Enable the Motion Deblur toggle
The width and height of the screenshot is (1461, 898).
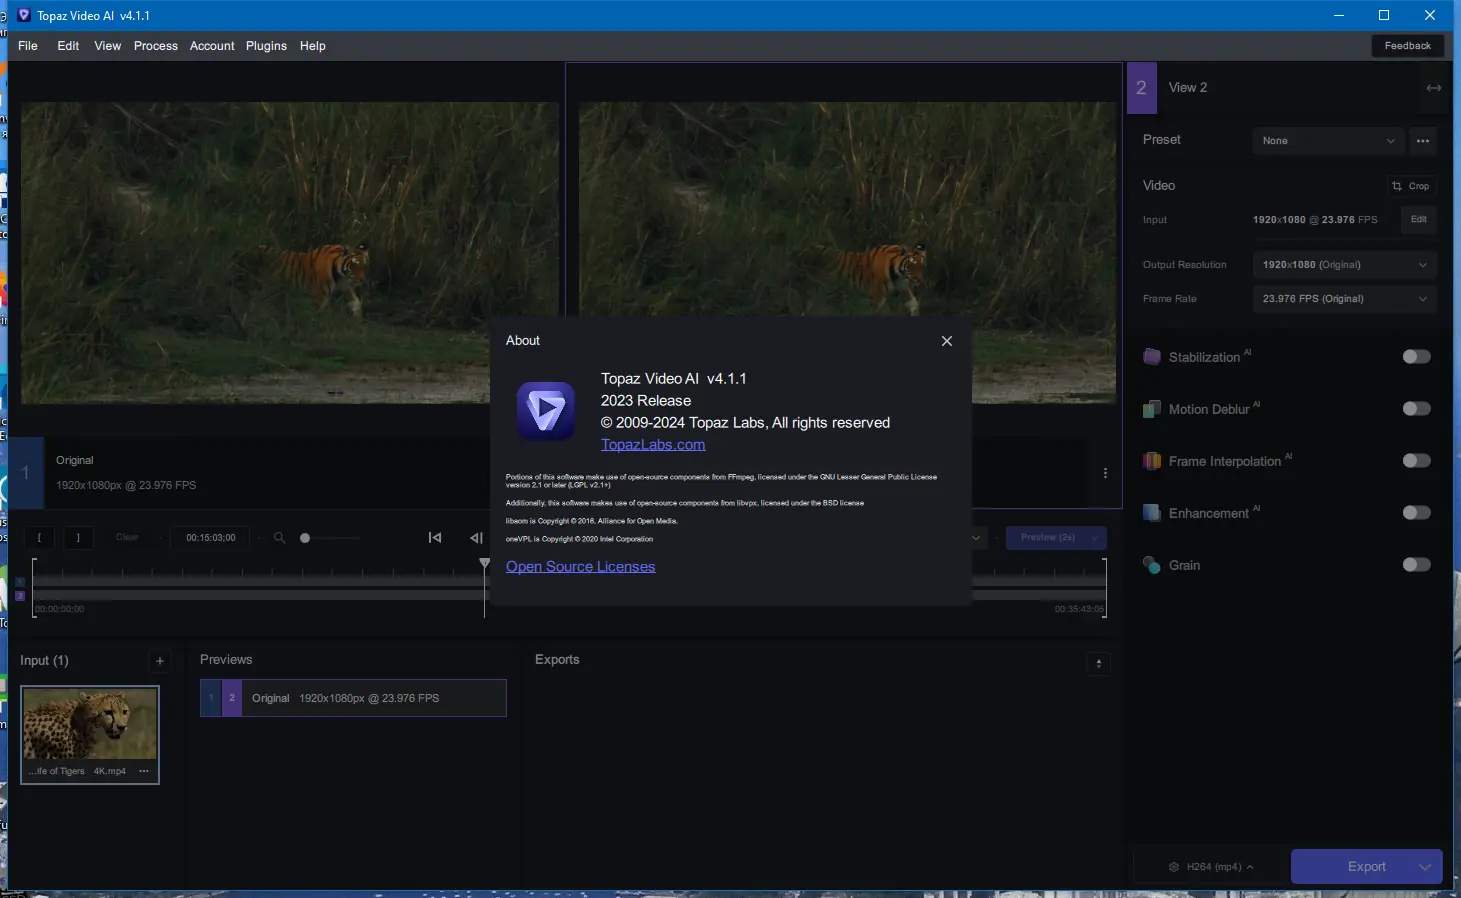1417,409
